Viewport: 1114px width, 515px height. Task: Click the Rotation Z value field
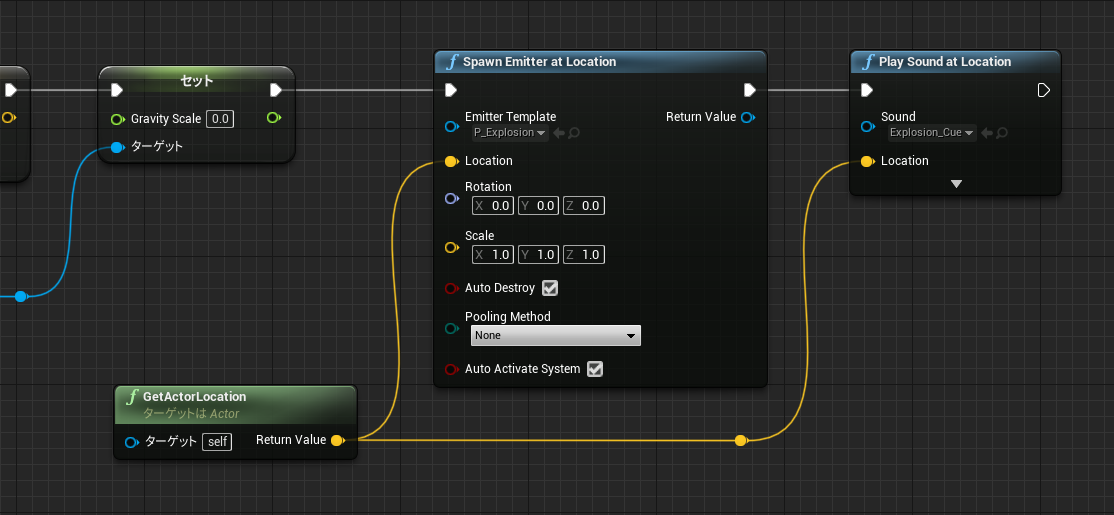584,206
